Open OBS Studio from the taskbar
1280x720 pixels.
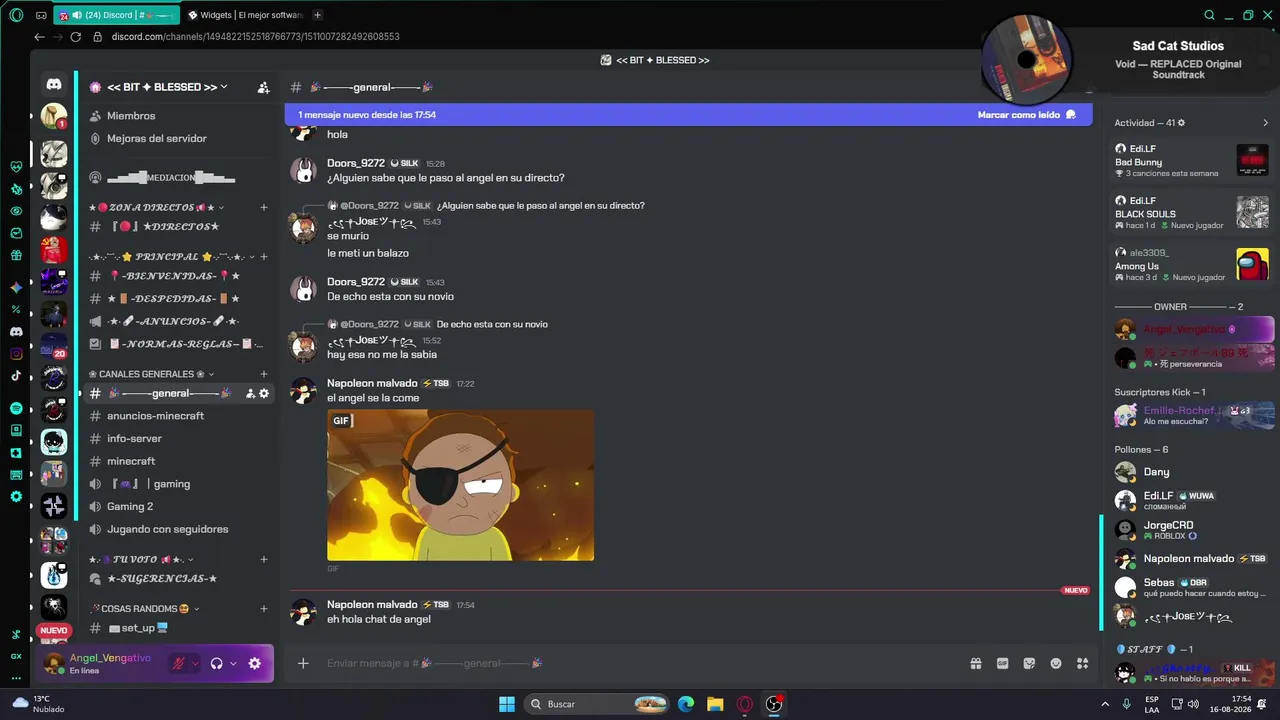(x=773, y=704)
